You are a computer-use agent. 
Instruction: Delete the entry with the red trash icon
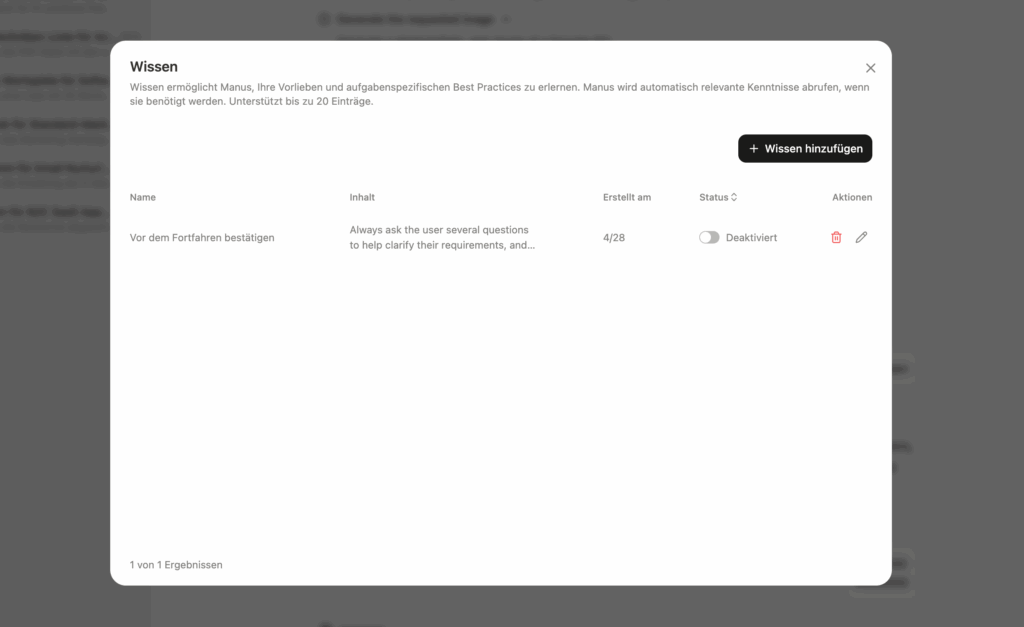[x=836, y=238]
